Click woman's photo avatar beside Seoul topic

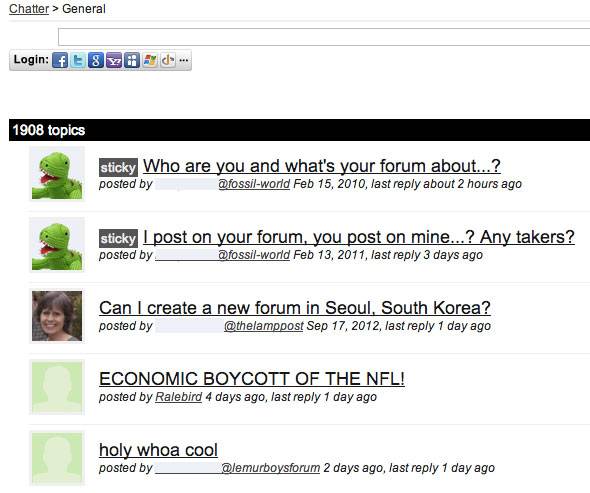coord(57,316)
